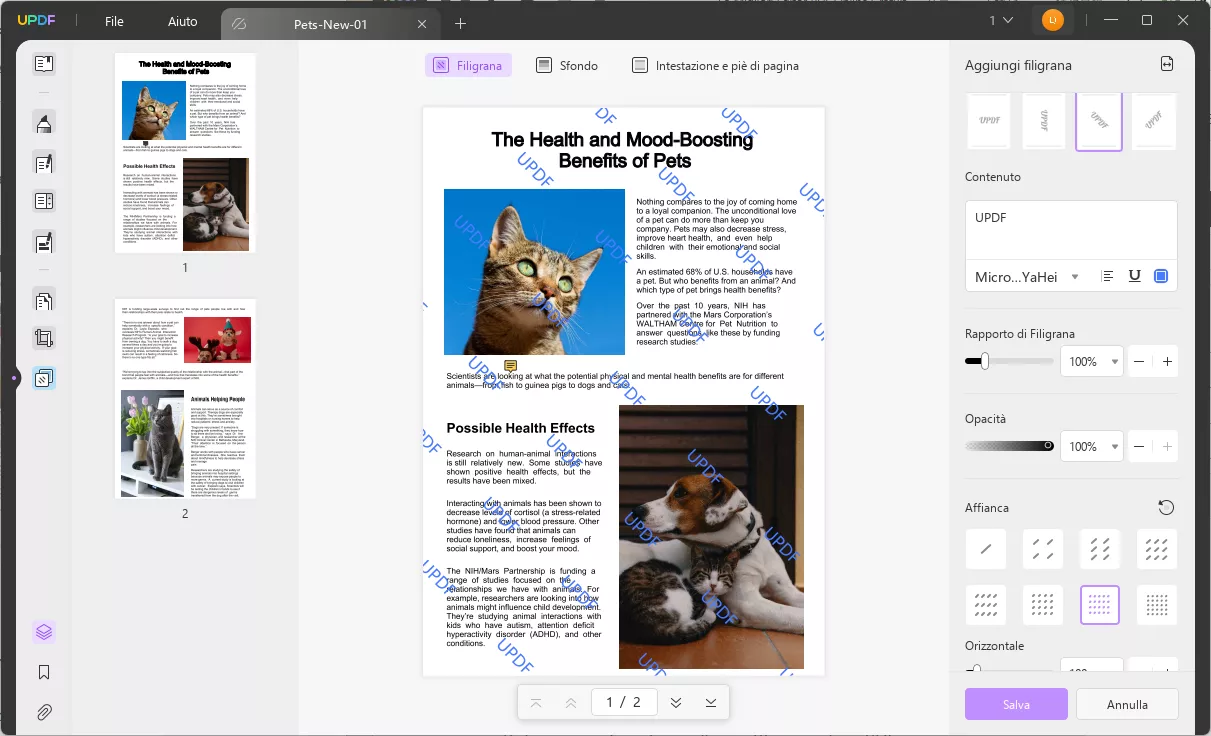Adjust the Rapporto di Filigrana slider handle

pyautogui.click(x=984, y=361)
